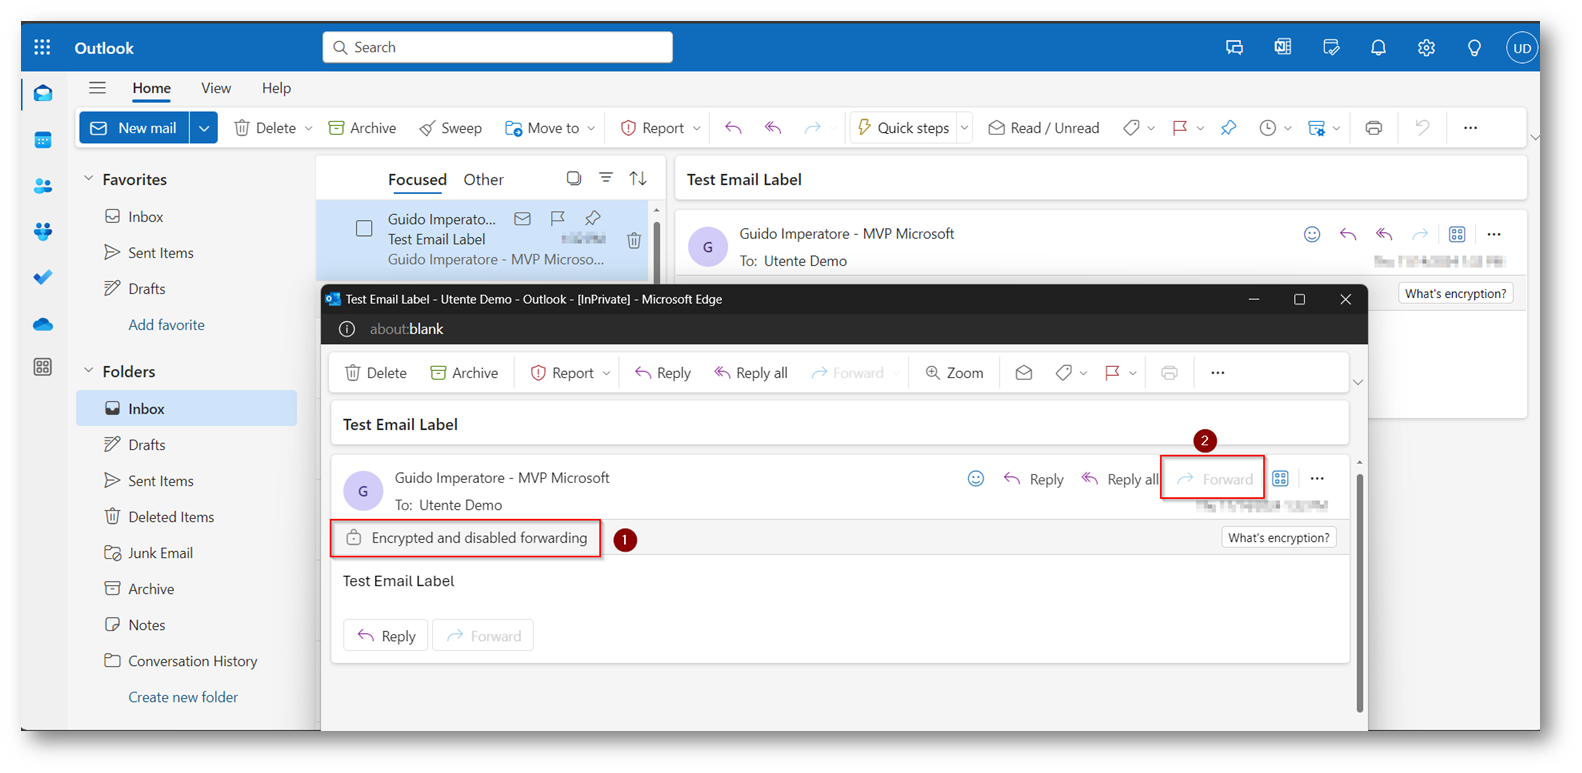This screenshot has height=773, width=1582.
Task: Select the Test Email Label message checkbox
Action: click(x=364, y=229)
